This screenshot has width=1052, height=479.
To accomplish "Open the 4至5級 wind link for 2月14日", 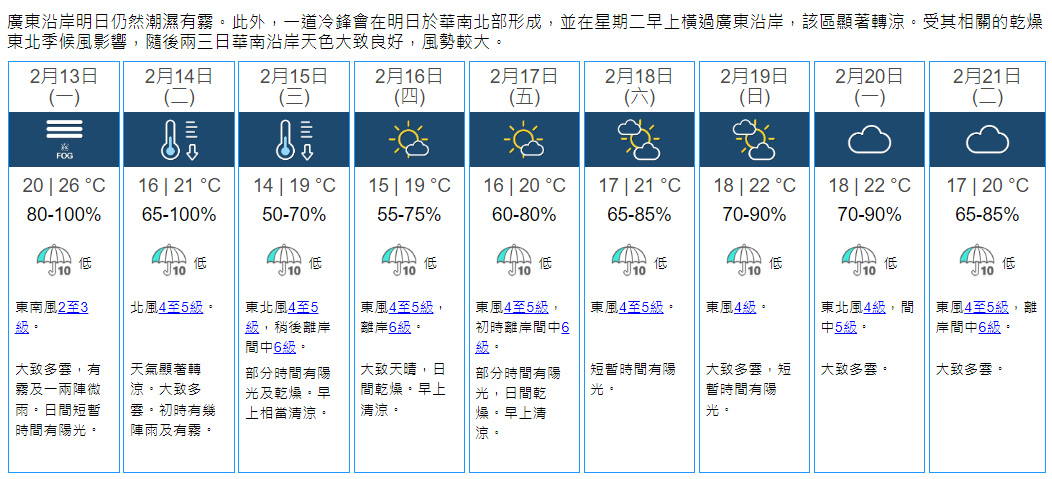I will [184, 307].
